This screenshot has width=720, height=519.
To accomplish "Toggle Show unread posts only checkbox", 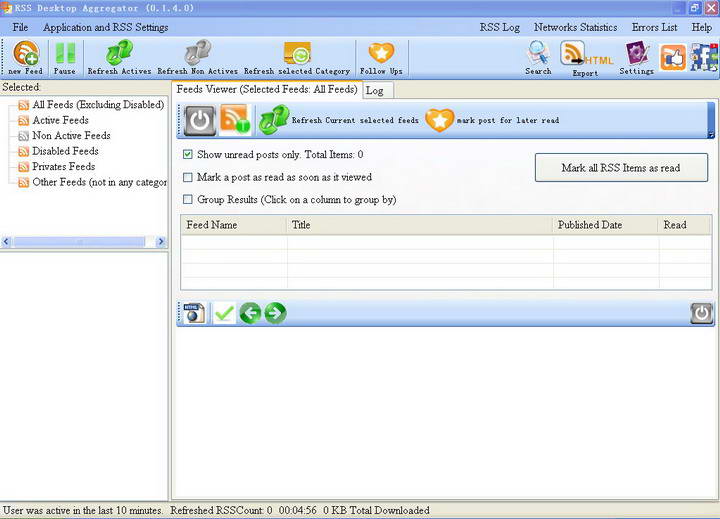I will [x=188, y=154].
